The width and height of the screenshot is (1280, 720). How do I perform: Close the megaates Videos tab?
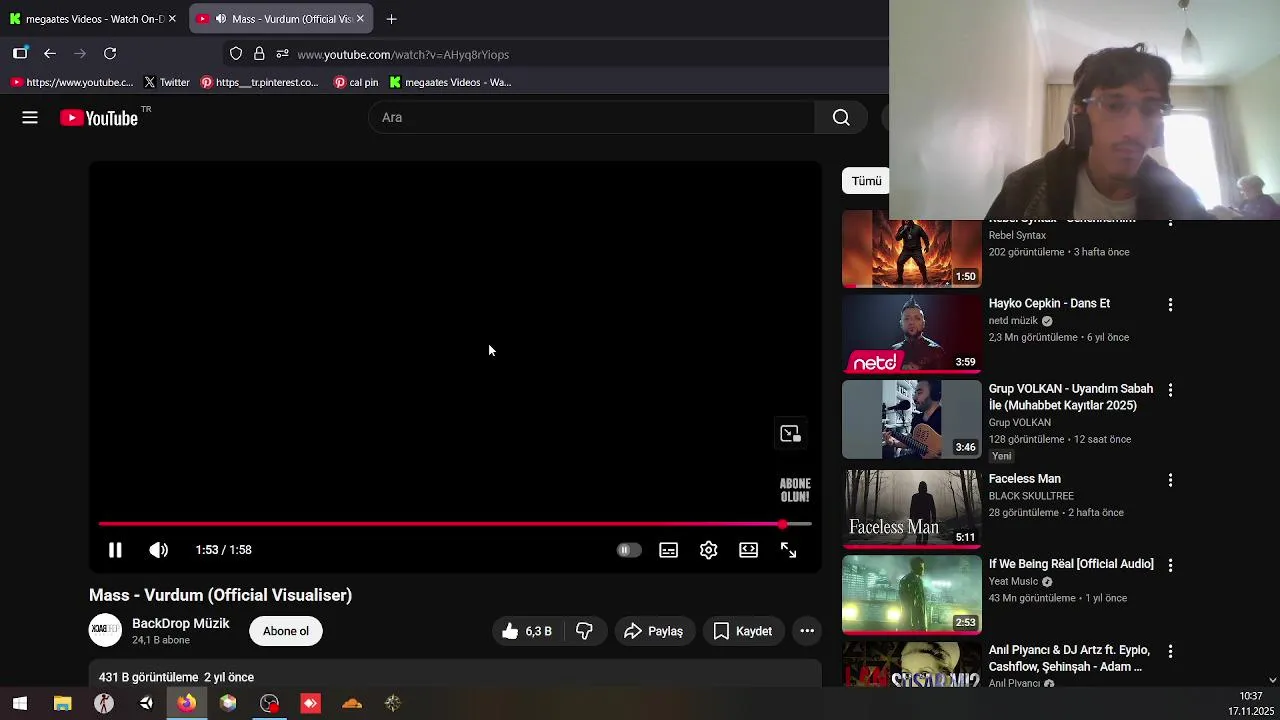click(172, 19)
